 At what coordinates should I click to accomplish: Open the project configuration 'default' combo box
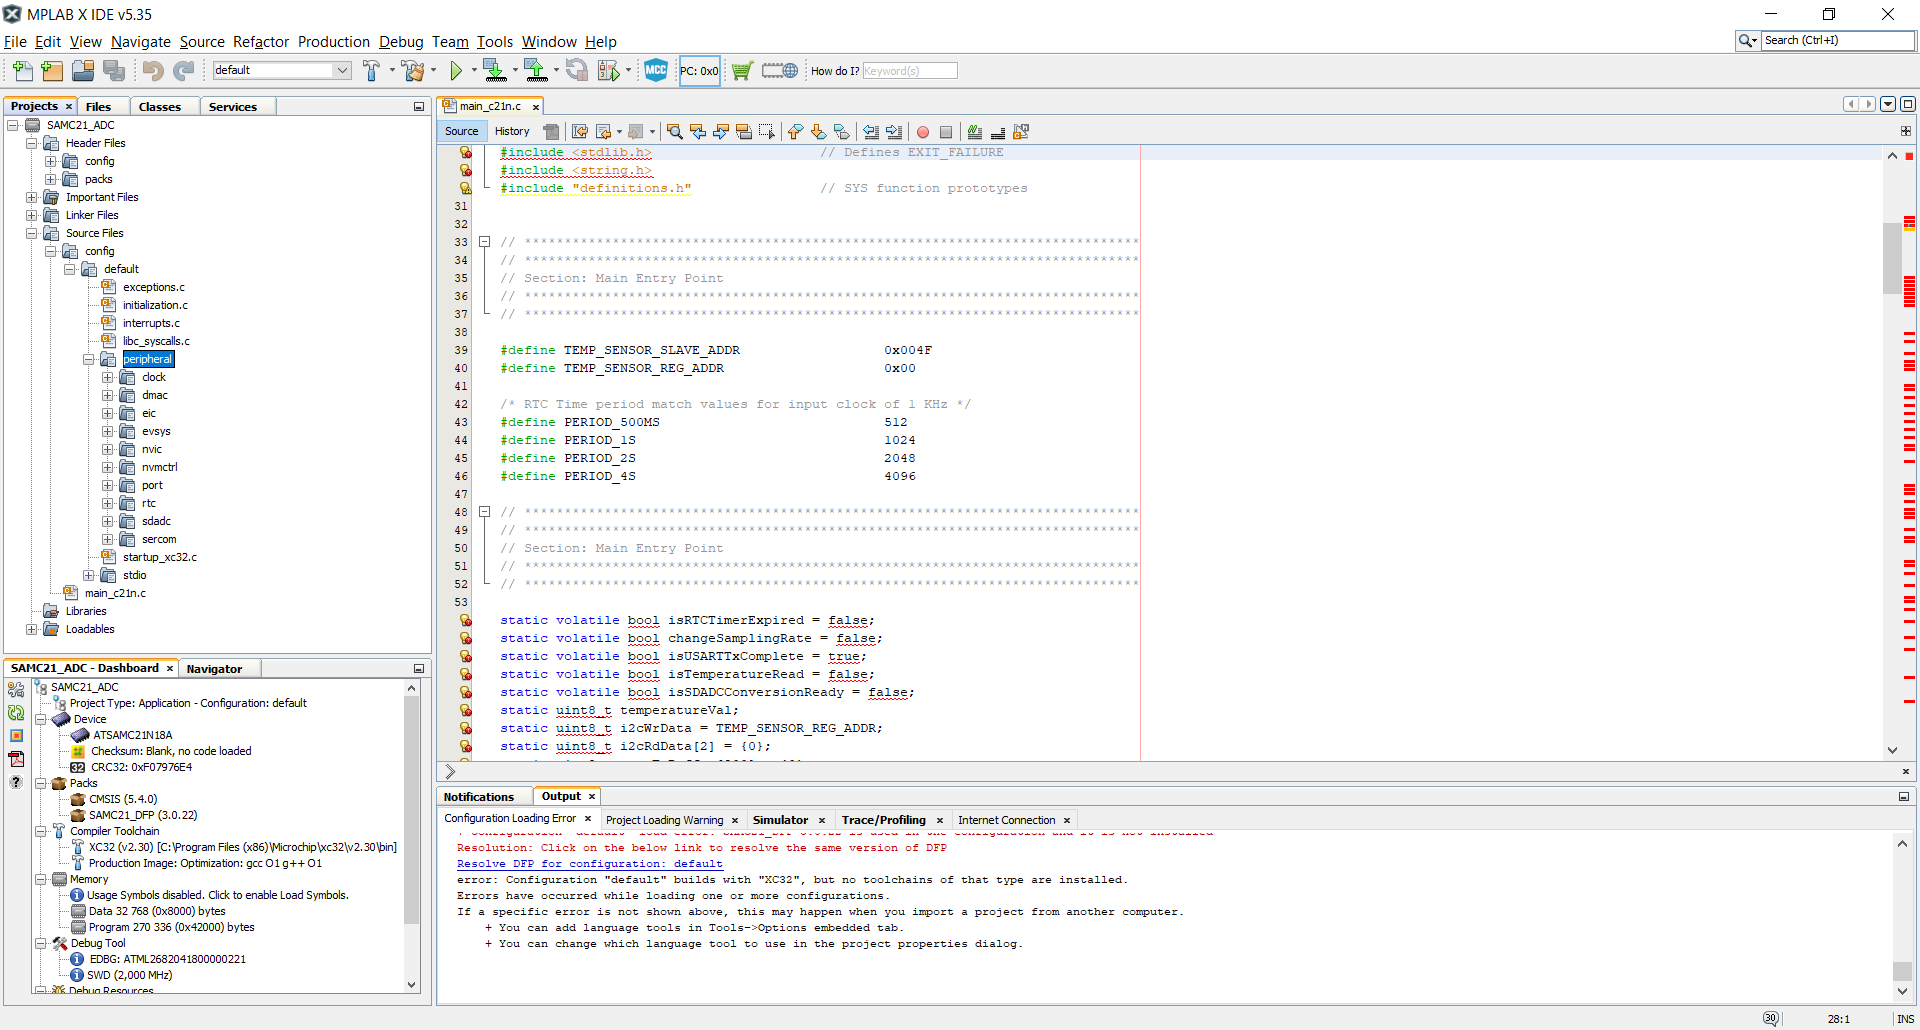click(x=281, y=70)
